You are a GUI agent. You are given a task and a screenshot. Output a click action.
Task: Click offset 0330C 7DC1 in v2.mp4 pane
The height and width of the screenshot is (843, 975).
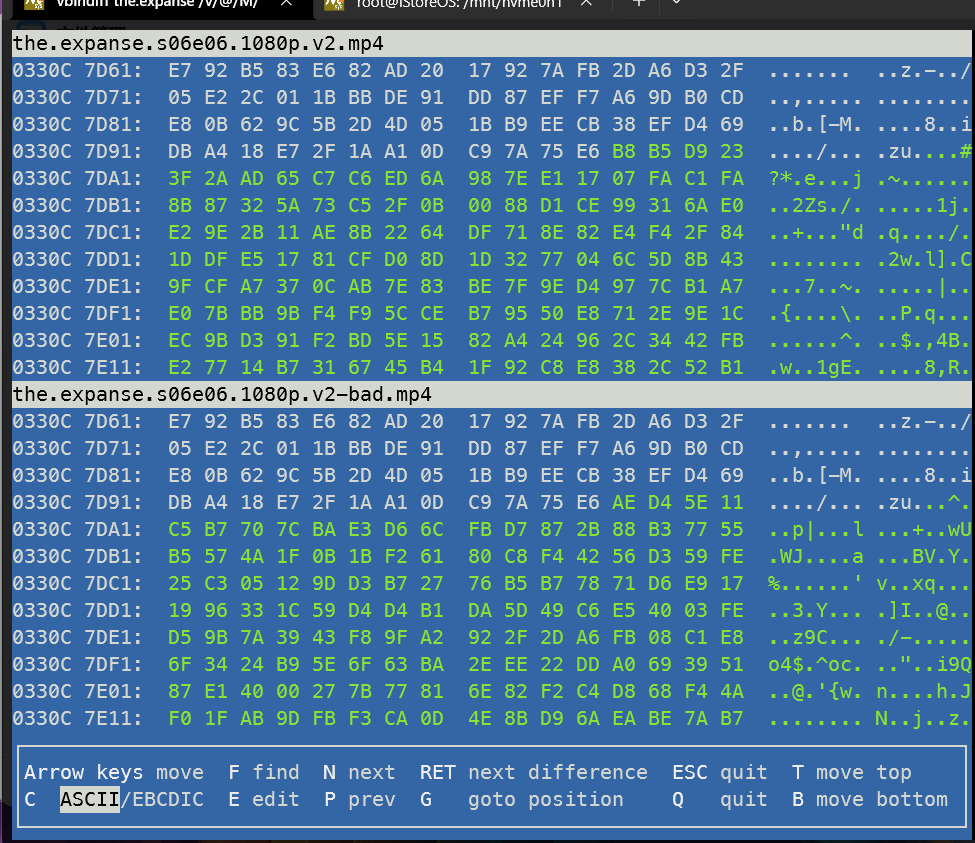pyautogui.click(x=77, y=233)
